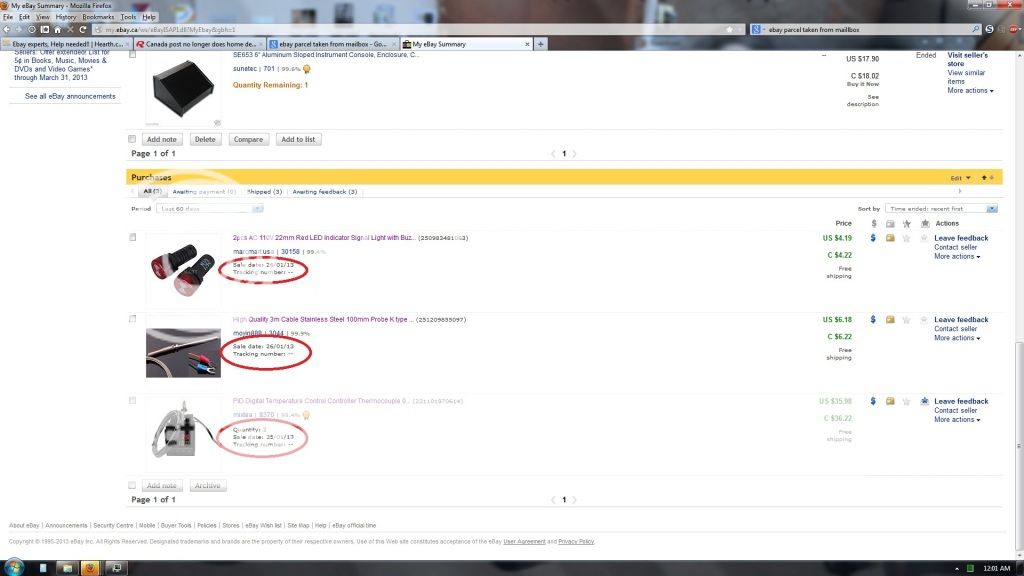Open the File menu
Viewport: 1024px width, 576px height.
point(8,17)
